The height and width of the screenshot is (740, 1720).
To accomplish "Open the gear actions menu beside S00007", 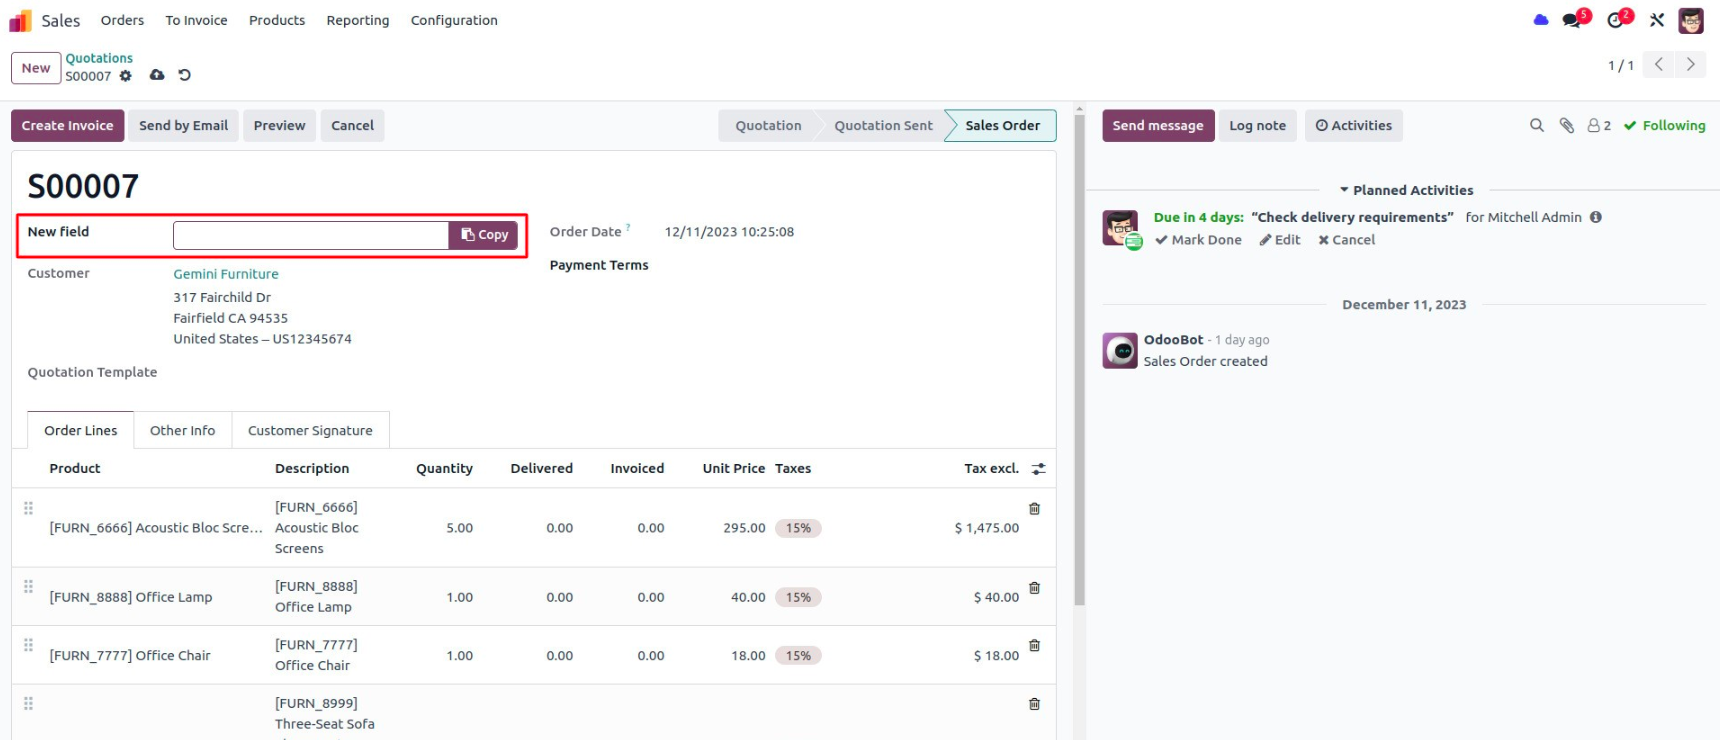I will tap(125, 76).
